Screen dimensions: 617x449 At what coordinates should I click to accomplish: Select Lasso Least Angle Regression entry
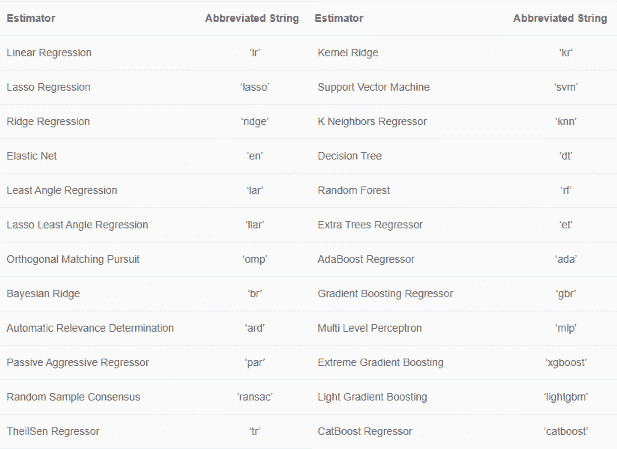(77, 225)
